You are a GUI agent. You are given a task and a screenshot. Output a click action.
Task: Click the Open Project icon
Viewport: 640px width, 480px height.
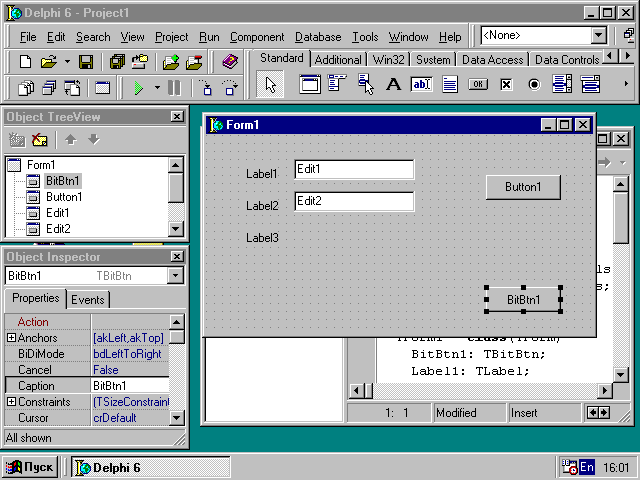pos(140,62)
